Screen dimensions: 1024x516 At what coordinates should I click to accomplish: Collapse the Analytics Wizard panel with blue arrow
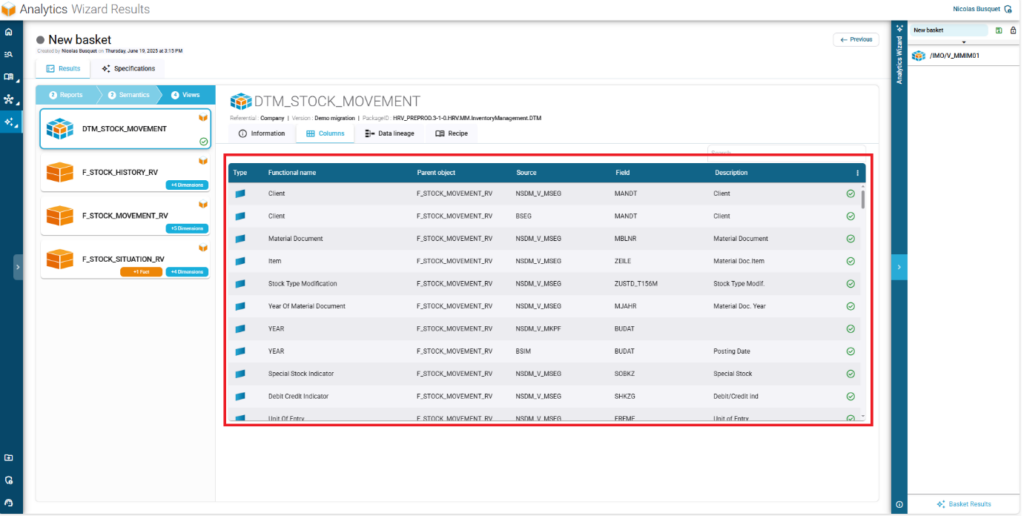click(899, 267)
